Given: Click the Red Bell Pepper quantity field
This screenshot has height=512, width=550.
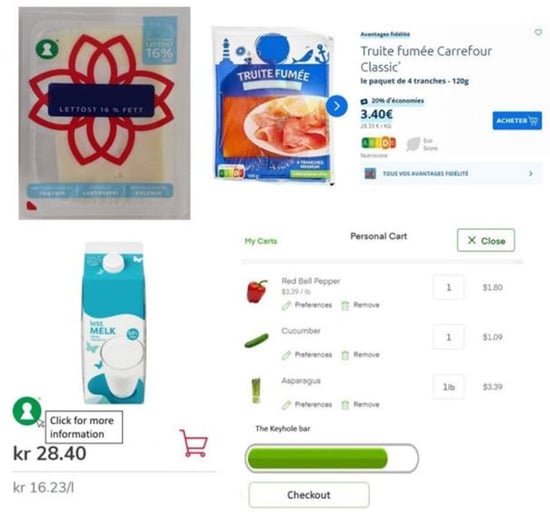Looking at the screenshot, I should 448,288.
